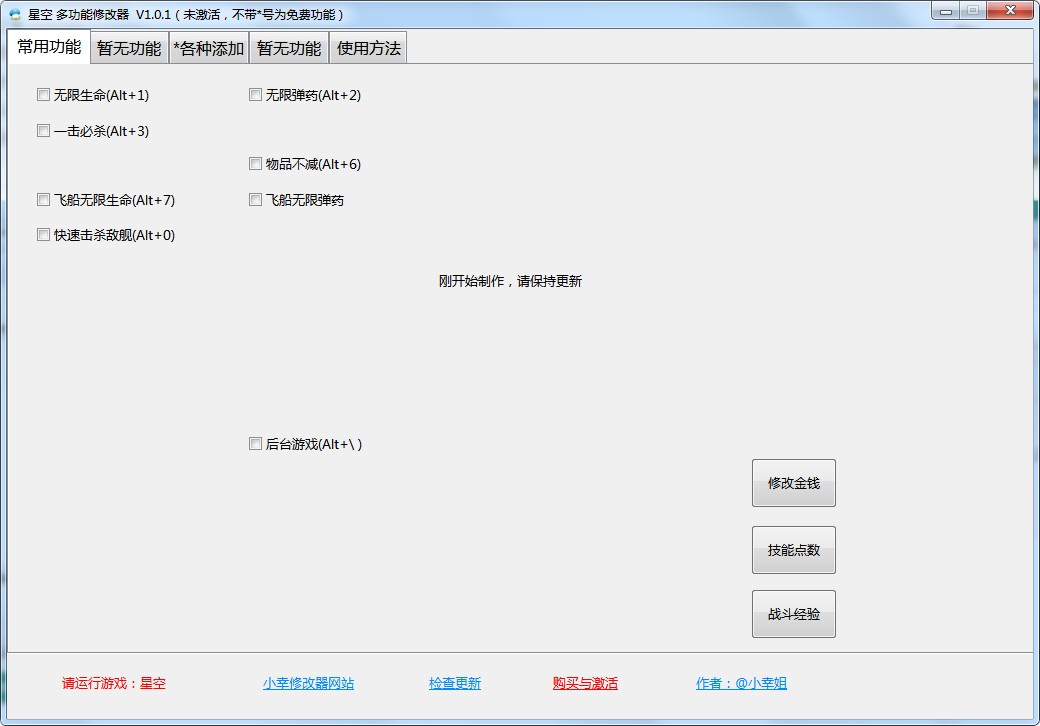Switch to the 常用功能 tab

[49, 47]
